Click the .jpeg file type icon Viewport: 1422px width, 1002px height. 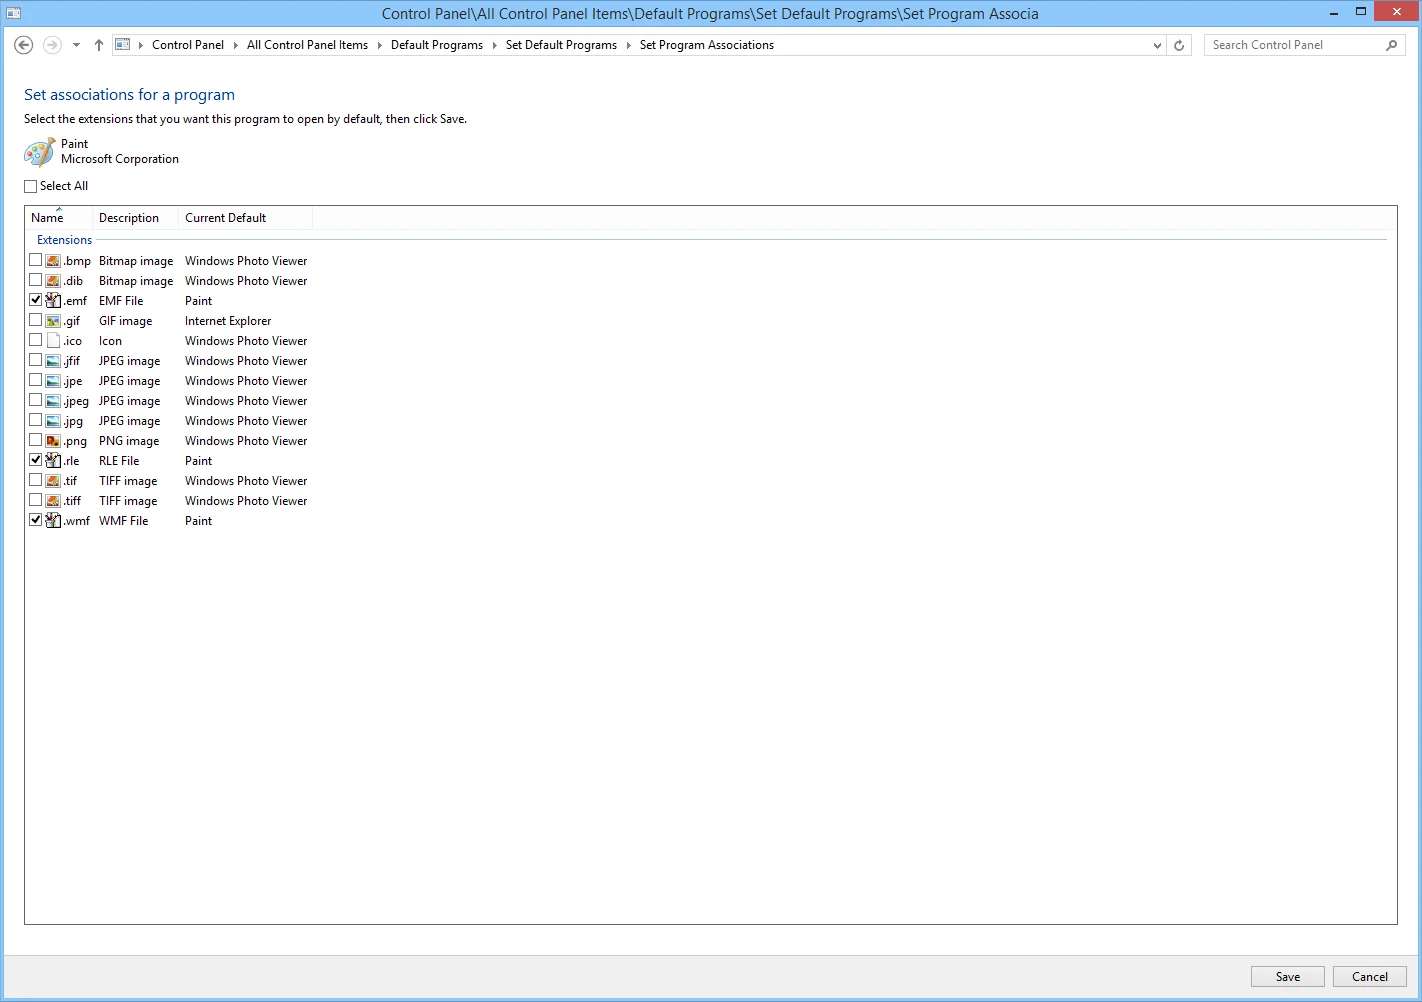[53, 401]
